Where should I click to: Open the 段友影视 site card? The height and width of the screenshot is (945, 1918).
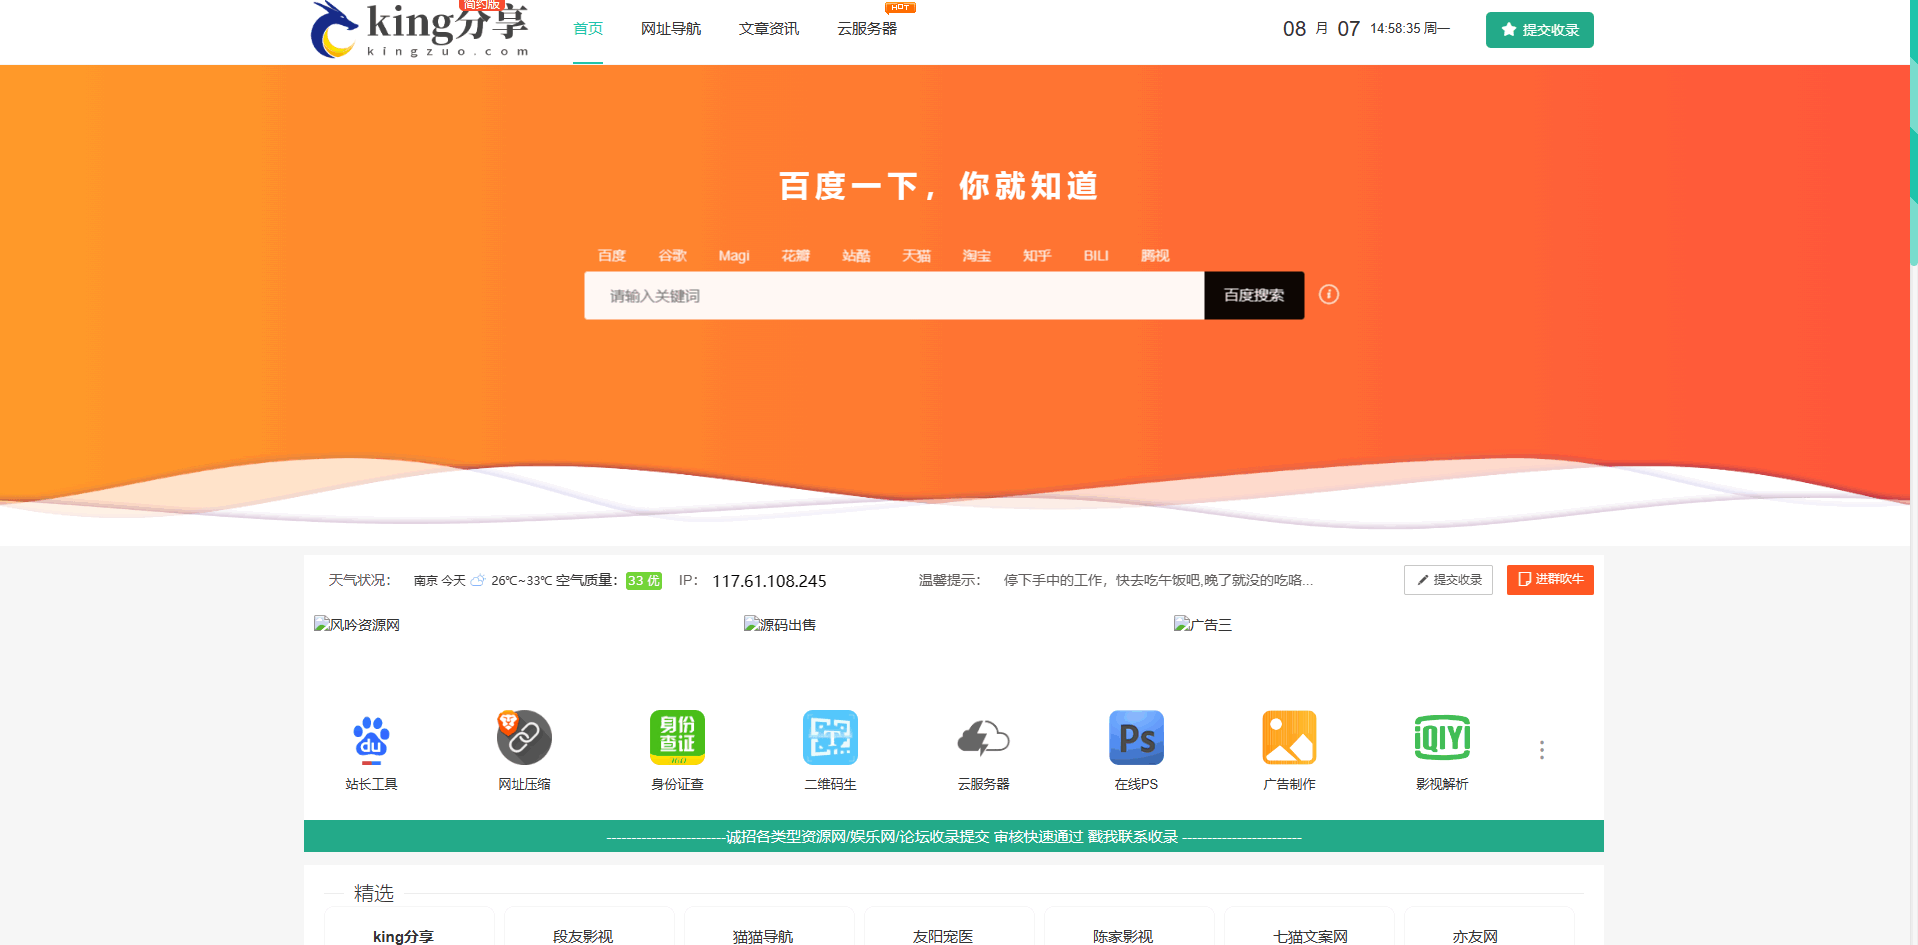pyautogui.click(x=589, y=928)
